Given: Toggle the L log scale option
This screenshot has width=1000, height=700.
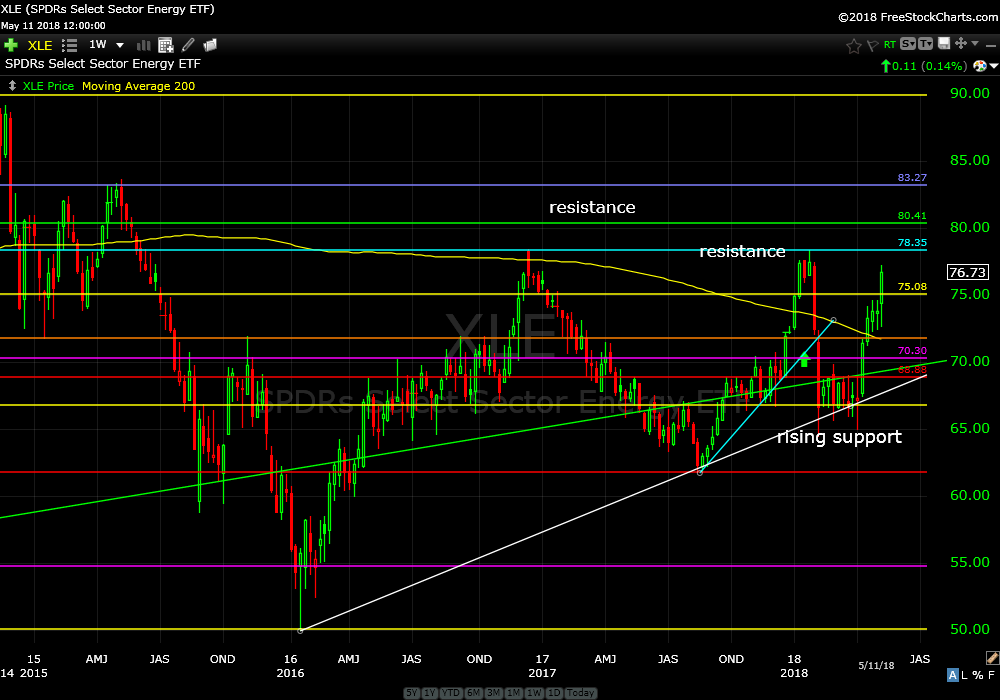Looking at the screenshot, I should 966,675.
